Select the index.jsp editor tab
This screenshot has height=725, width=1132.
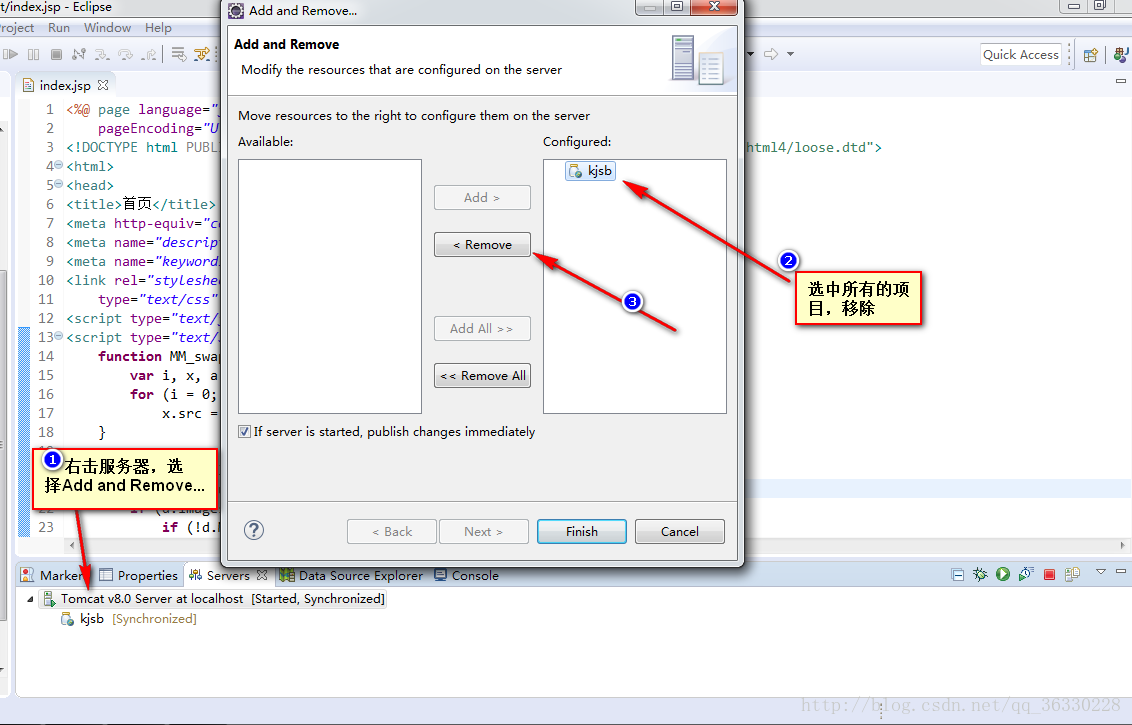pyautogui.click(x=65, y=85)
